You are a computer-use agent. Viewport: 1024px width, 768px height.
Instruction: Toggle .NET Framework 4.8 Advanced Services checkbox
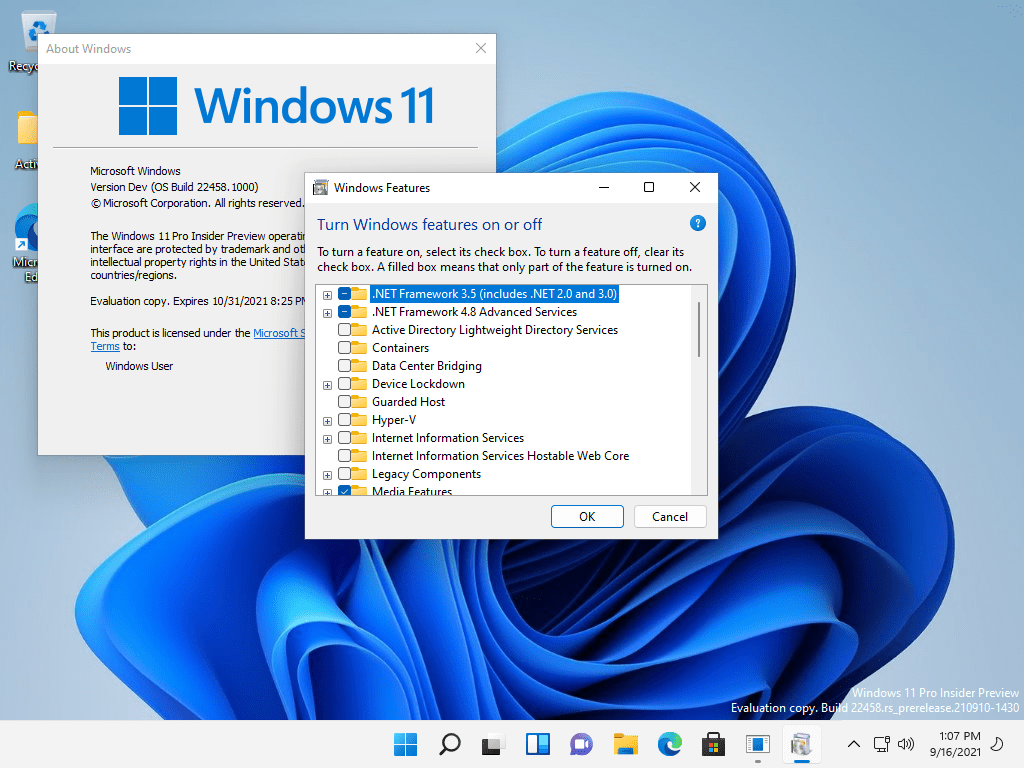344,312
